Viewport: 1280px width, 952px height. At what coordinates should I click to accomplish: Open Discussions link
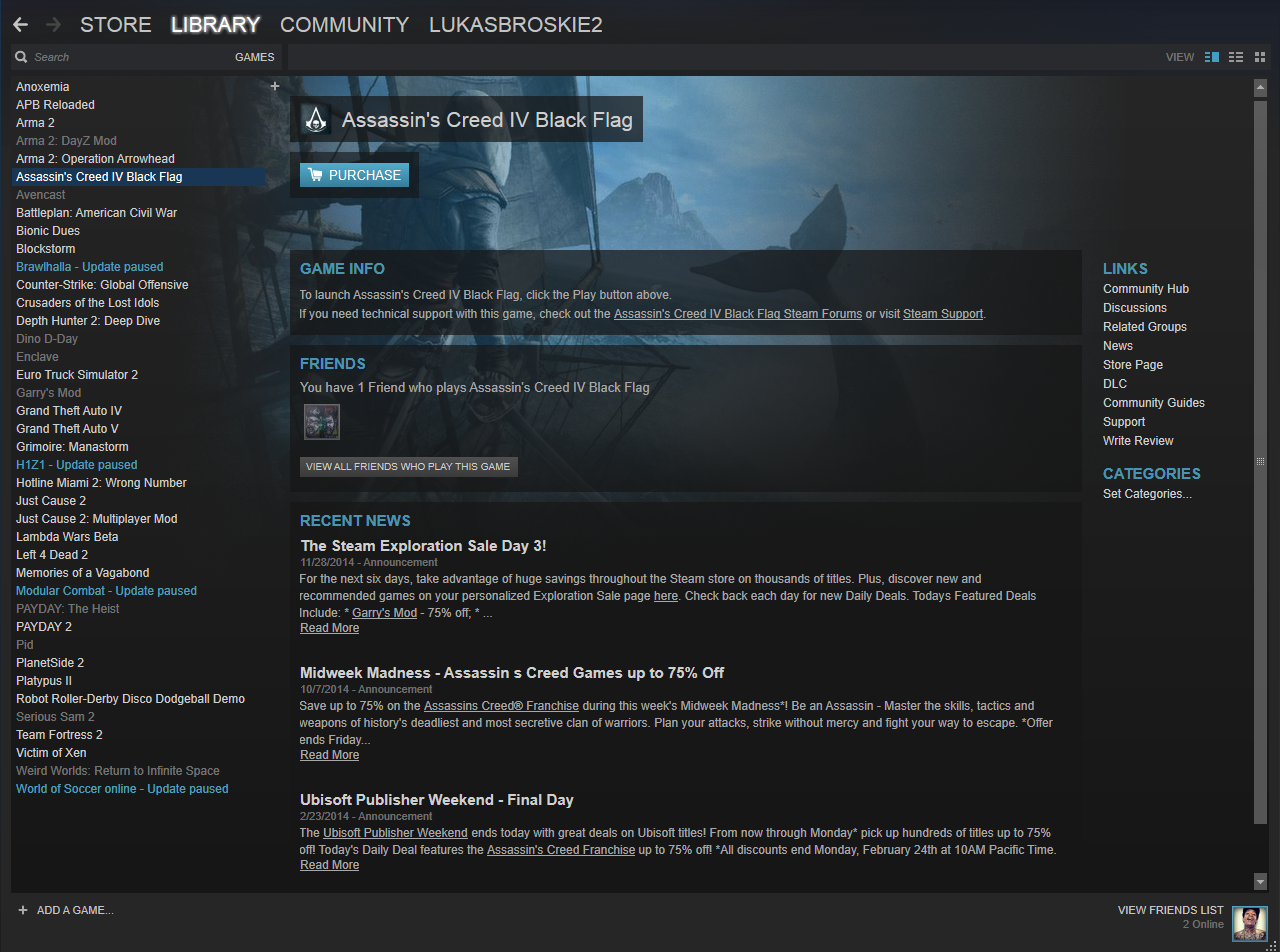pos(1135,308)
